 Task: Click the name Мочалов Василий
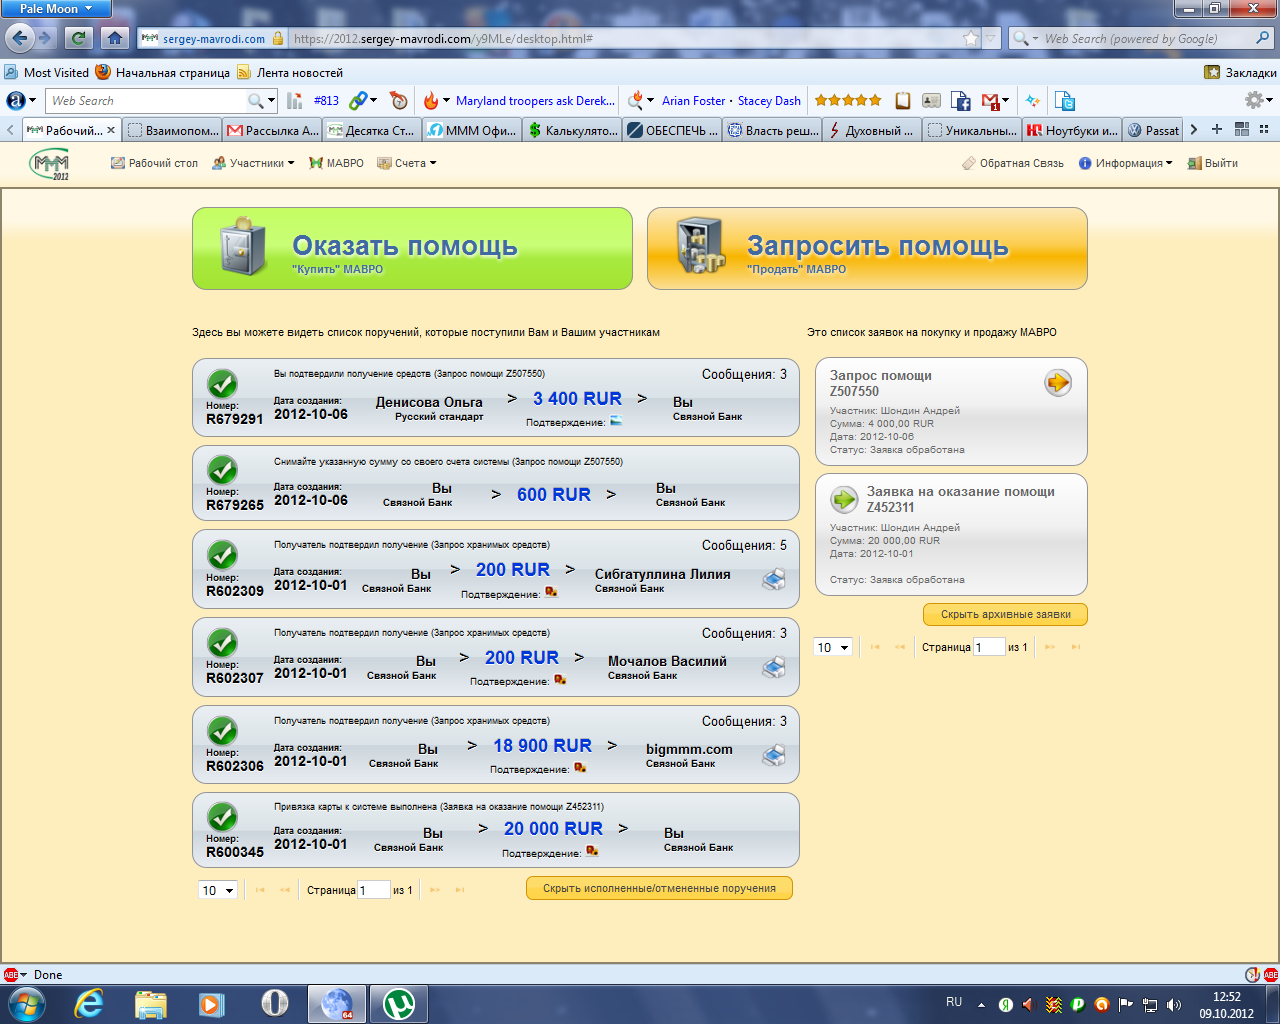[667, 661]
